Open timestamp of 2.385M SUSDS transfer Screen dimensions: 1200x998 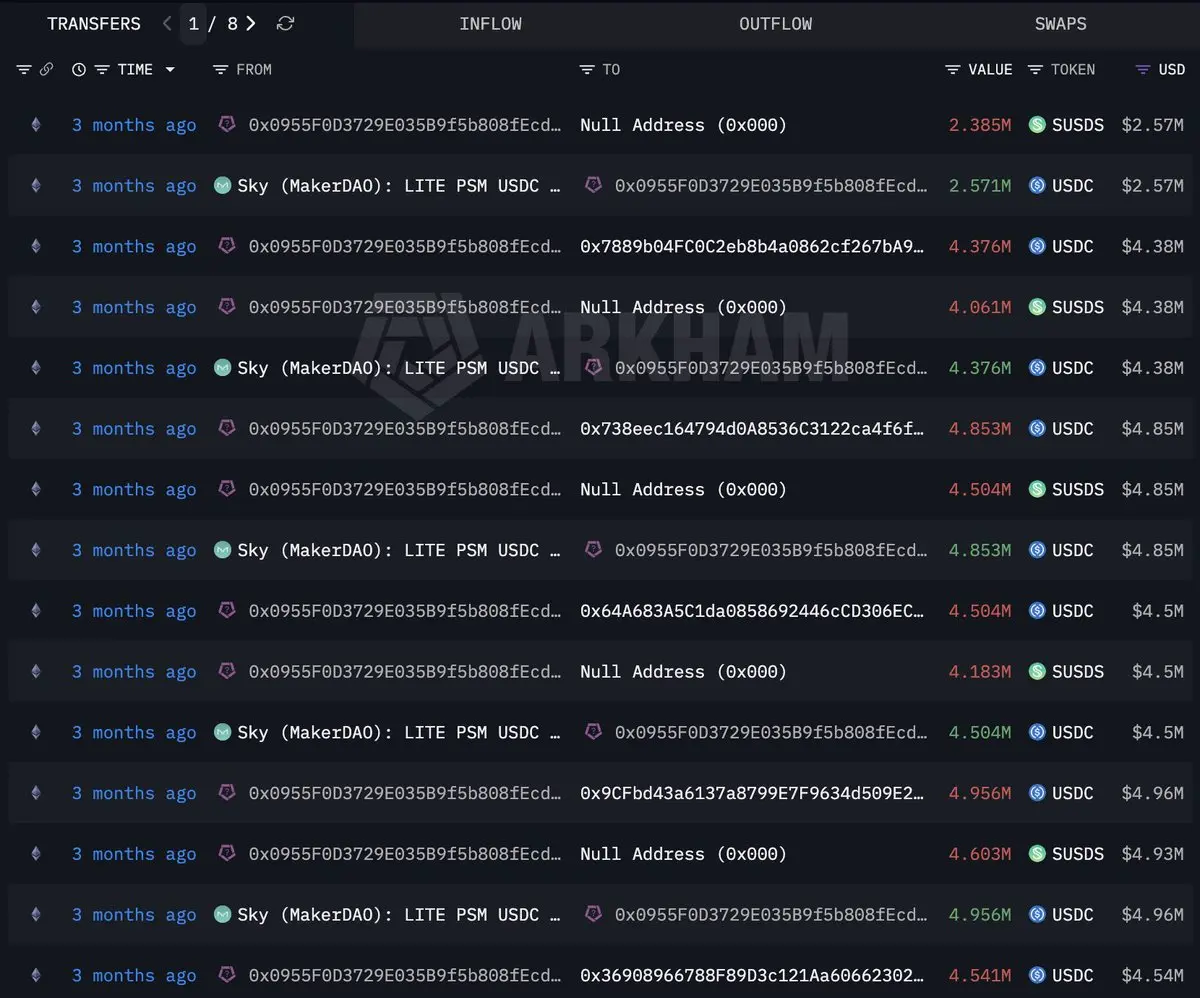(134, 125)
